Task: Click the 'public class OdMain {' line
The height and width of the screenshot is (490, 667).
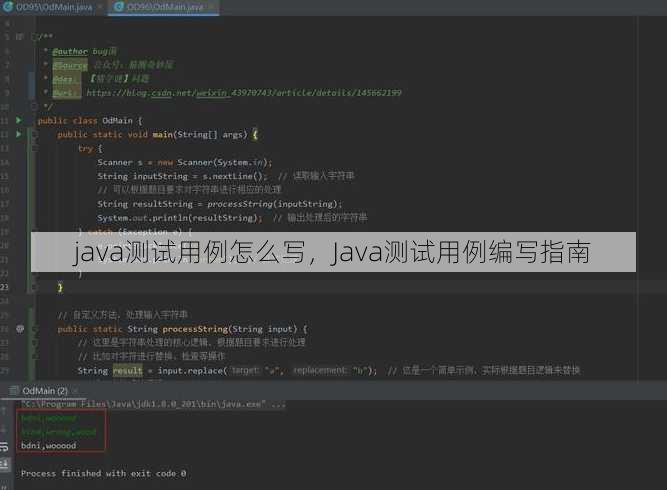Action: click(90, 121)
